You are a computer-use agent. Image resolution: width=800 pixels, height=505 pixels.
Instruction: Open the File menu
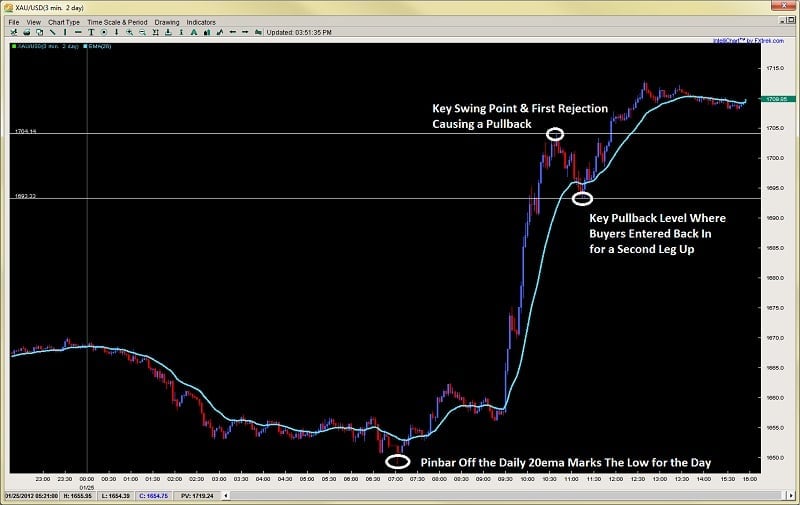[14, 22]
